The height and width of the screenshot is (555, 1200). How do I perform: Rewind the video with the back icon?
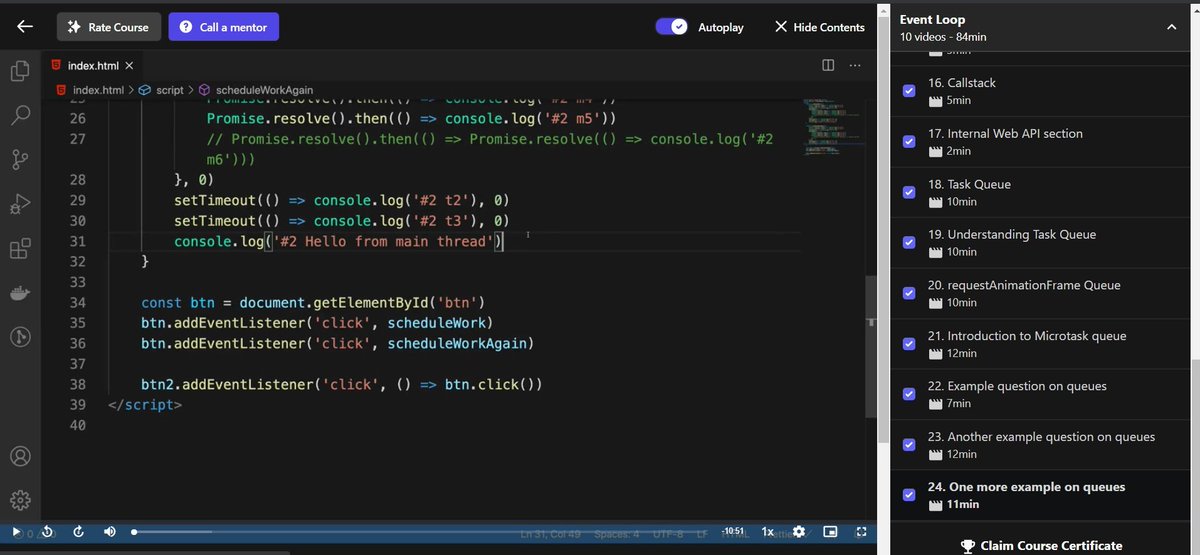48,533
